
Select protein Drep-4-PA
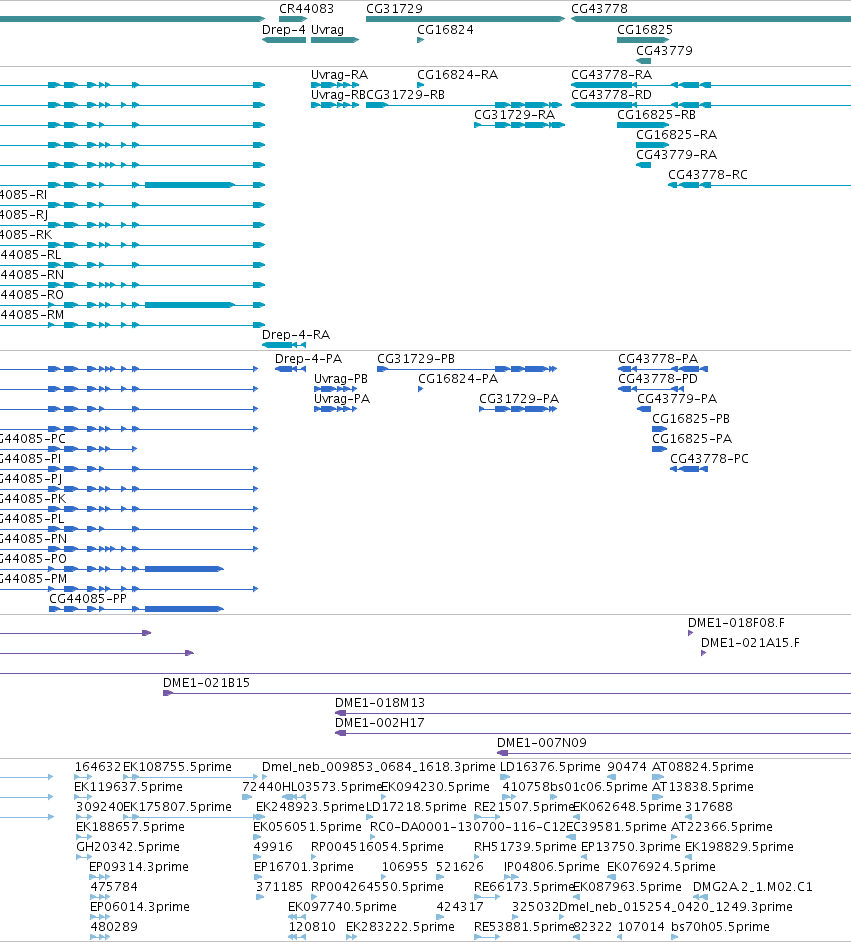308,359
